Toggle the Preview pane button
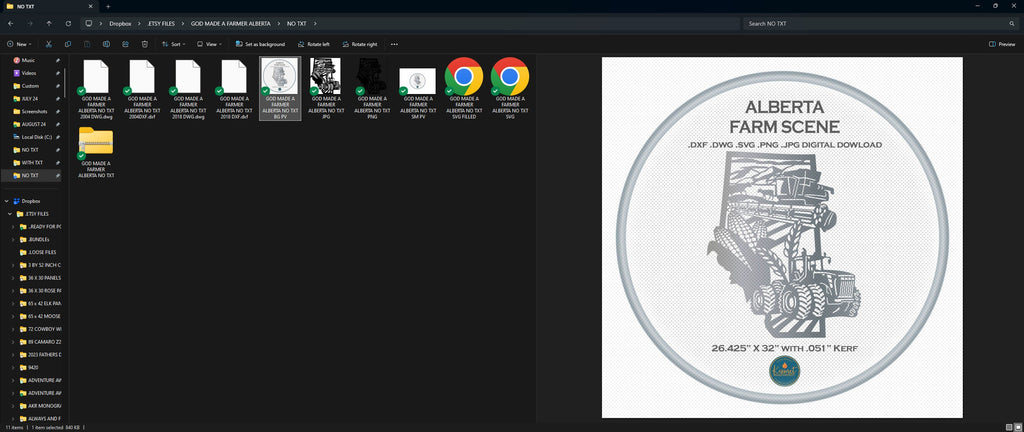1024x432 pixels. 1002,44
